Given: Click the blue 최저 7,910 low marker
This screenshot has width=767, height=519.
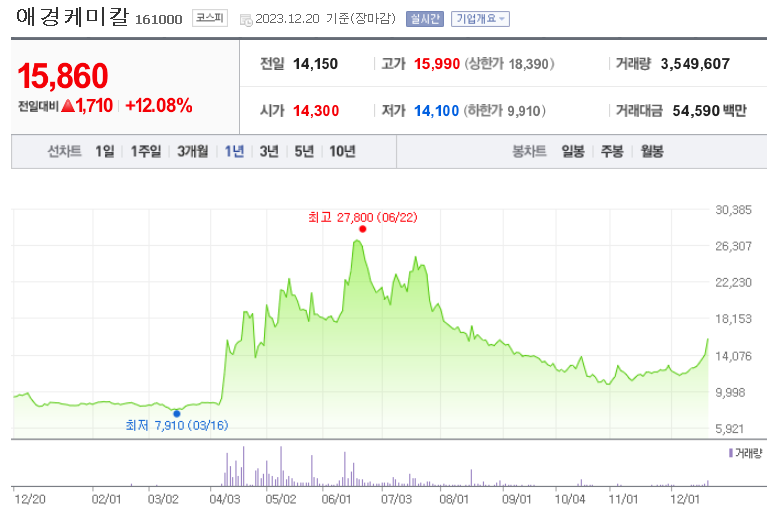Looking at the screenshot, I should [177, 414].
